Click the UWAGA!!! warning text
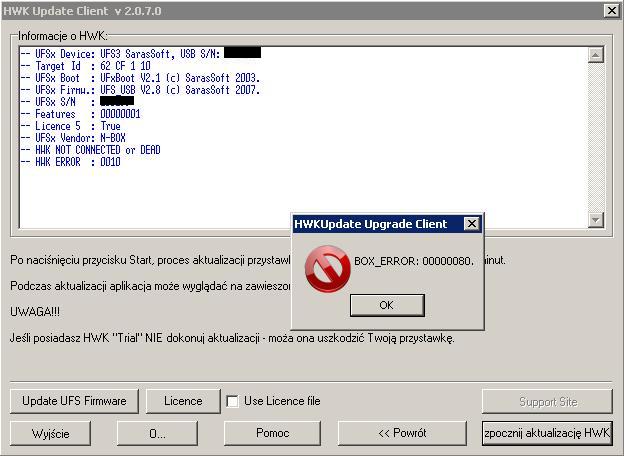Screen dimensions: 624x456 tap(35, 312)
